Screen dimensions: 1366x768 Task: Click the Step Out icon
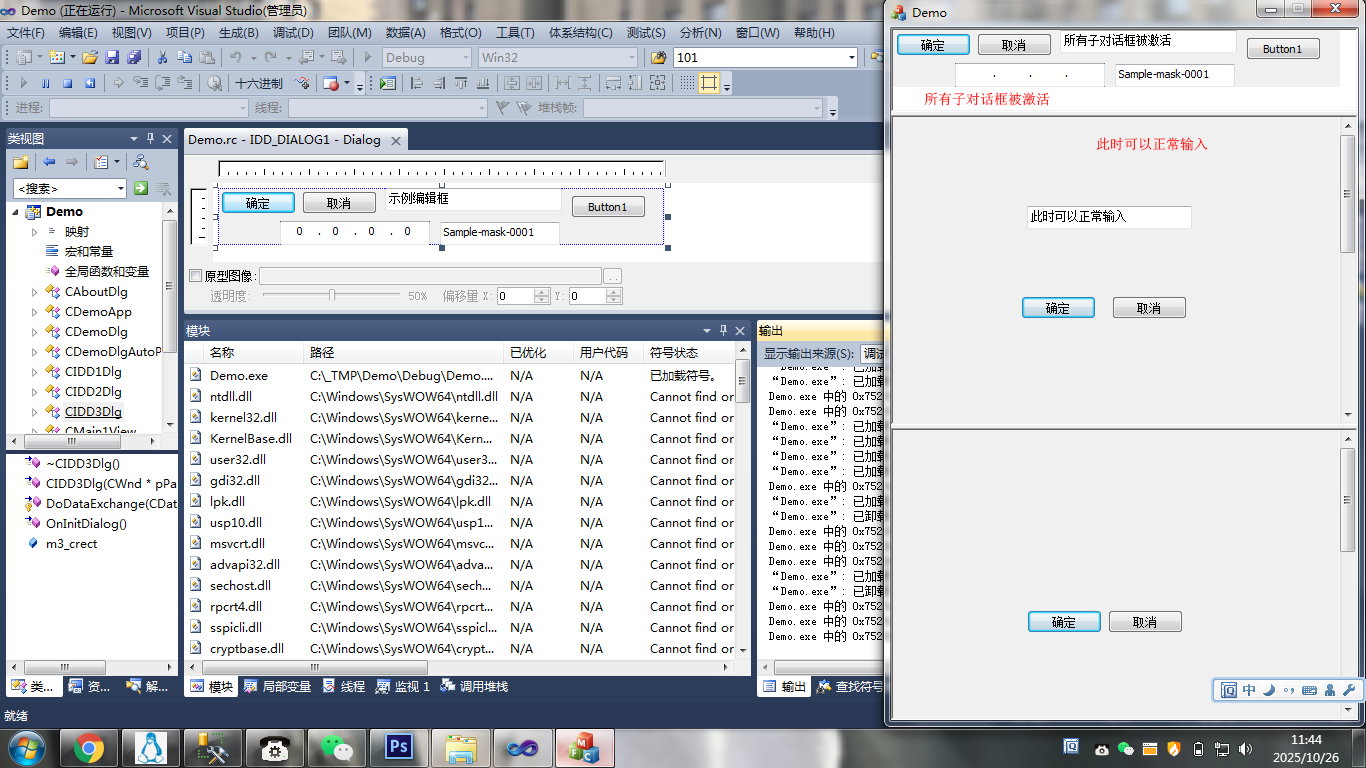pos(184,83)
